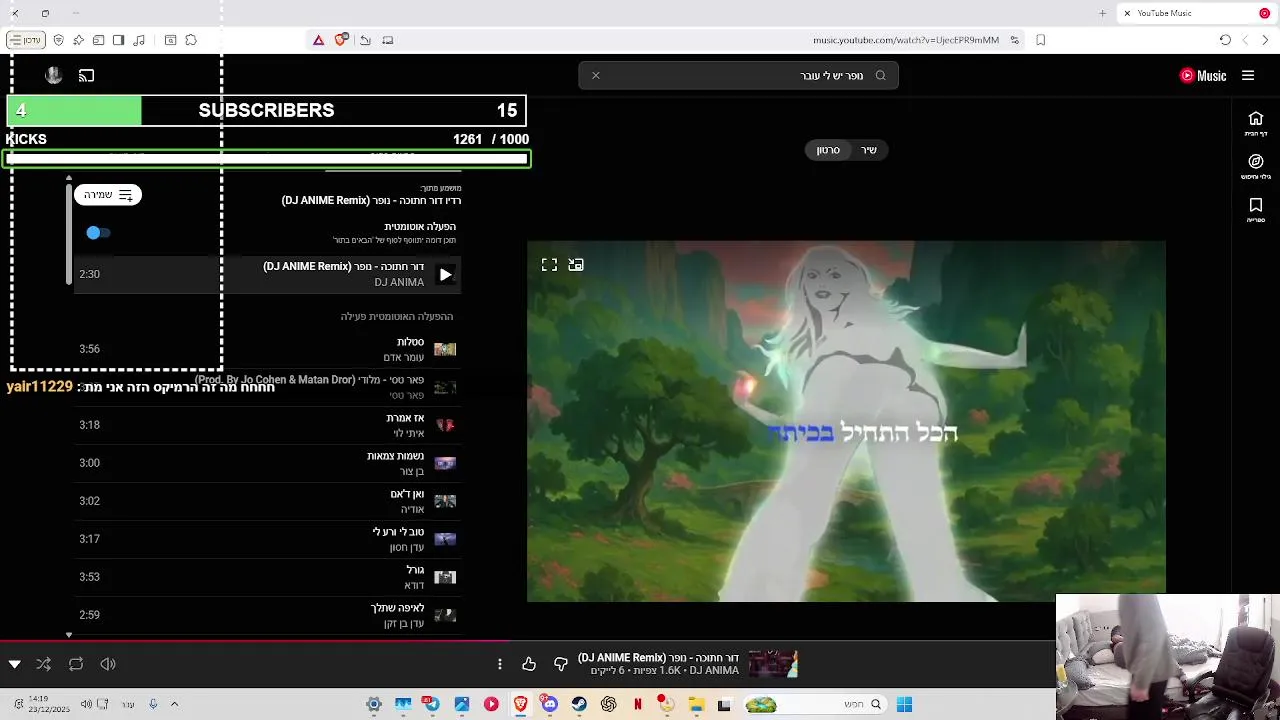Bookmark this page in the address bar
Image resolution: width=1280 pixels, height=720 pixels.
point(1041,40)
